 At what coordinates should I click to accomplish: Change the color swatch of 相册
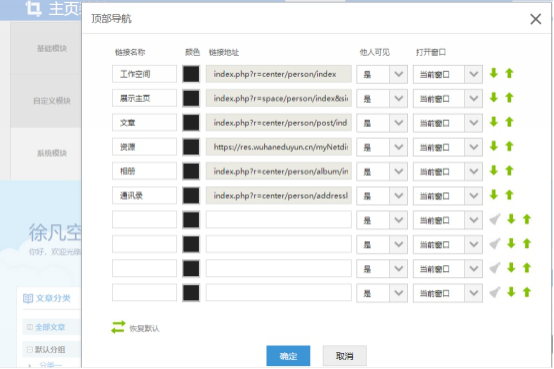click(191, 171)
